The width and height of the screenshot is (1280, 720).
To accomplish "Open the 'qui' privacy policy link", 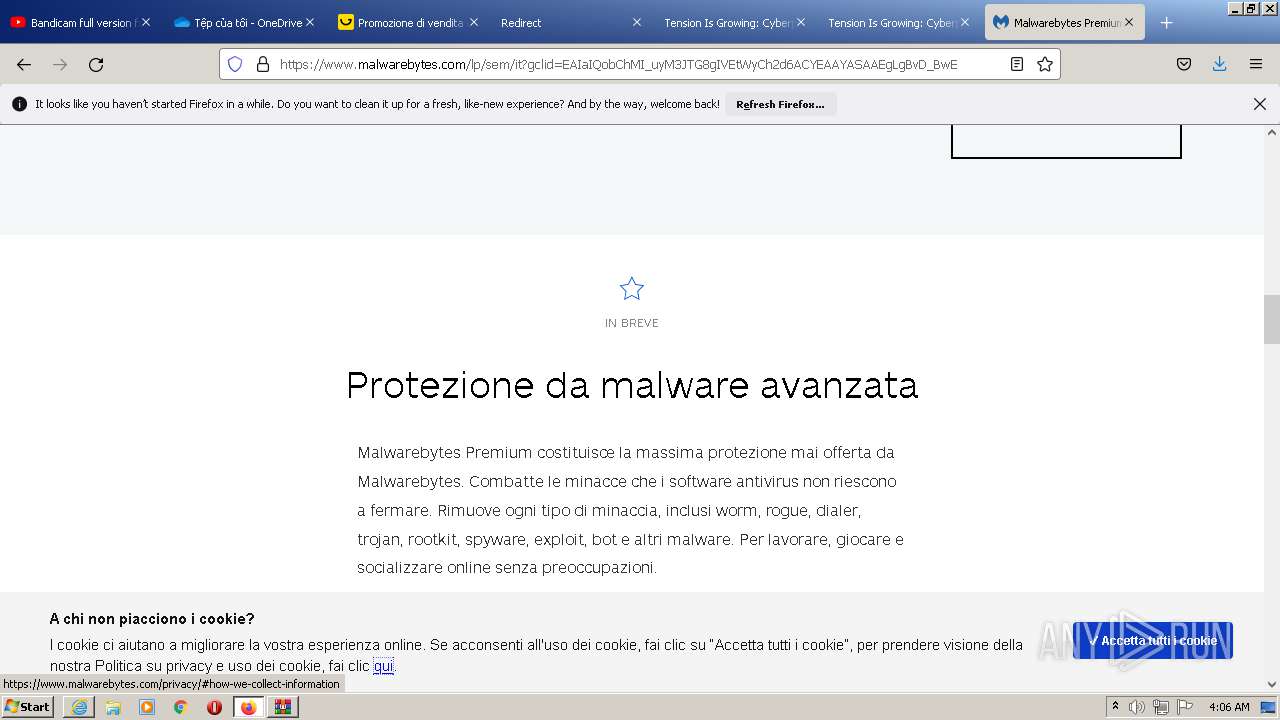I will pos(383,666).
